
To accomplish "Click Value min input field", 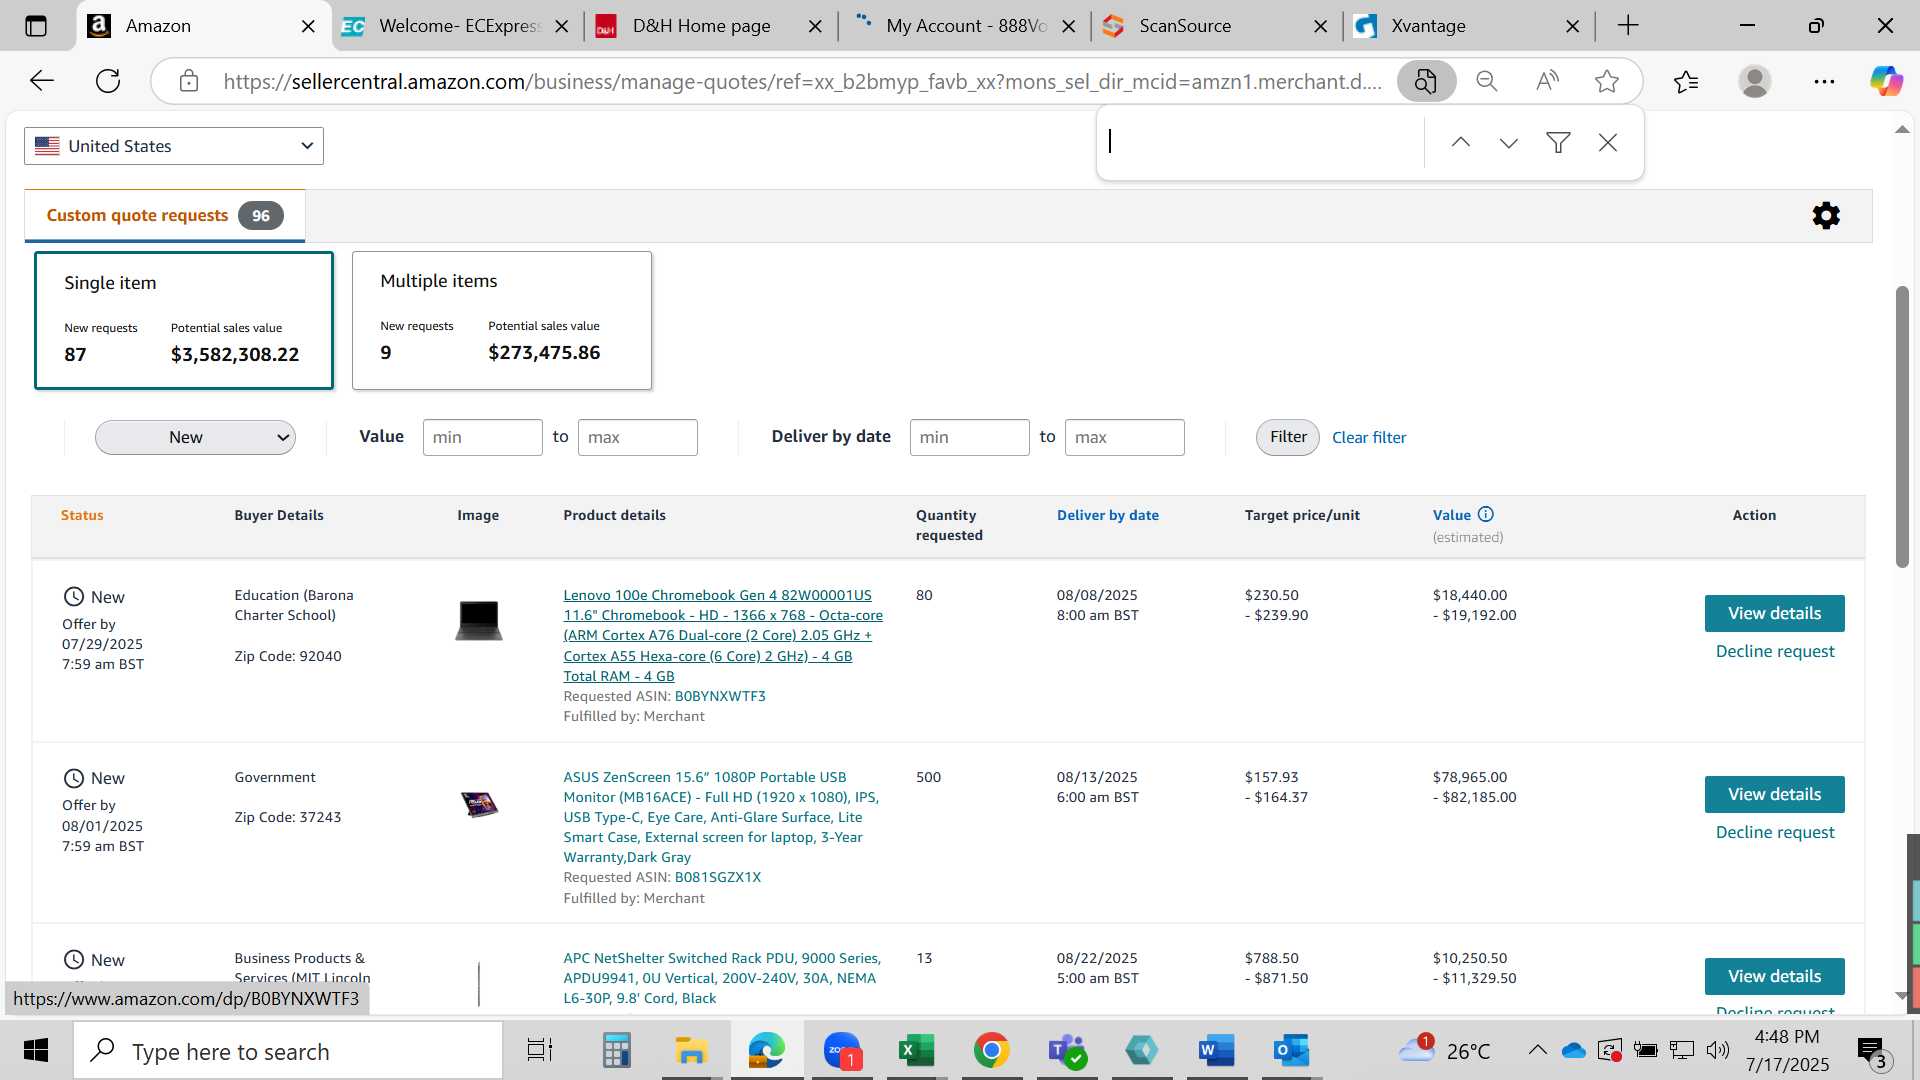I will point(482,437).
